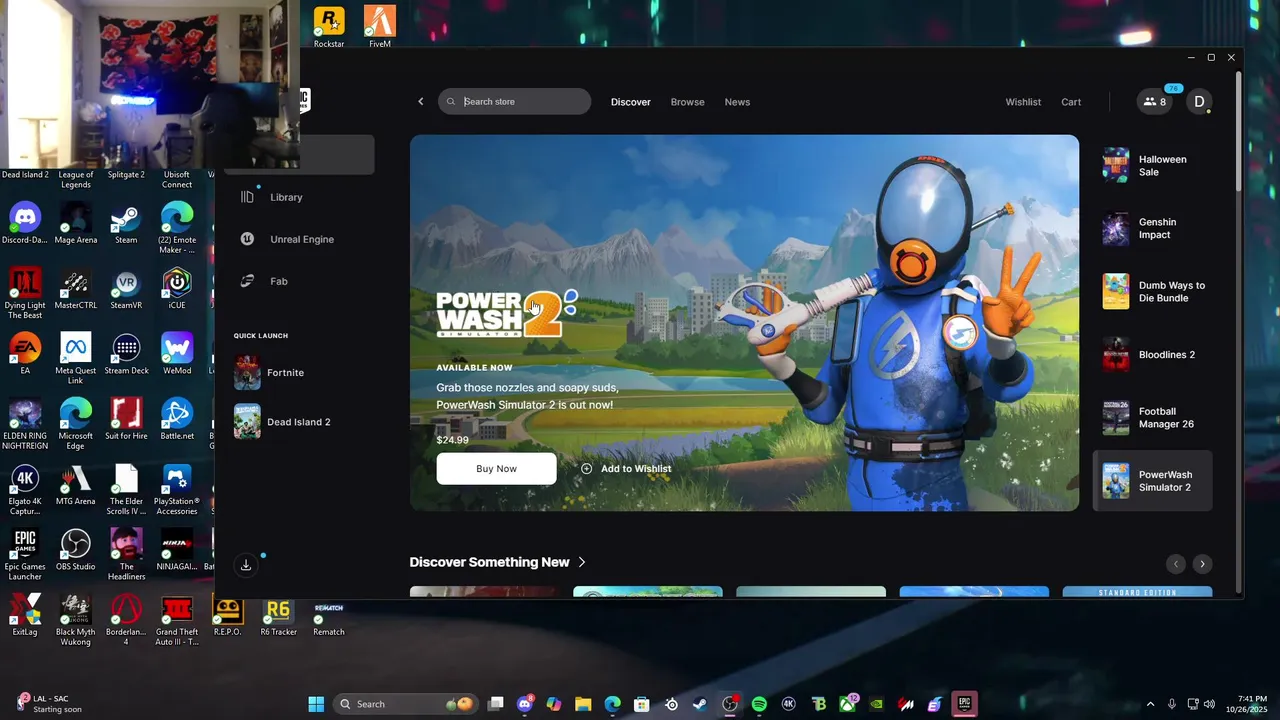Select the Grand Theft Auto III desktop icon
The width and height of the screenshot is (1280, 720).
tap(177, 620)
